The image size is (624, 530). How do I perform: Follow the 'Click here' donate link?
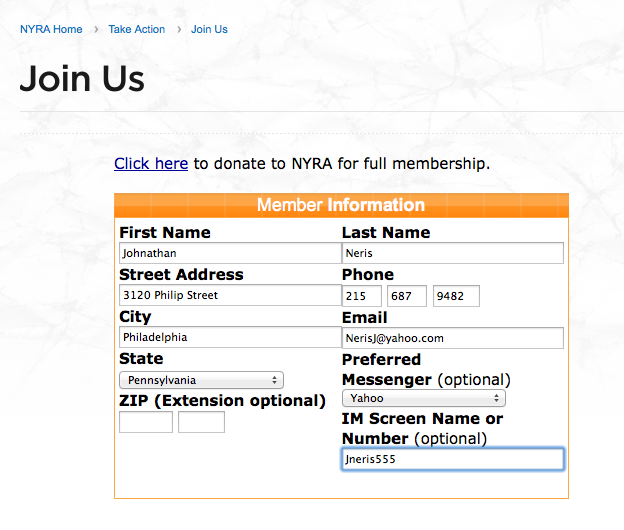click(151, 163)
